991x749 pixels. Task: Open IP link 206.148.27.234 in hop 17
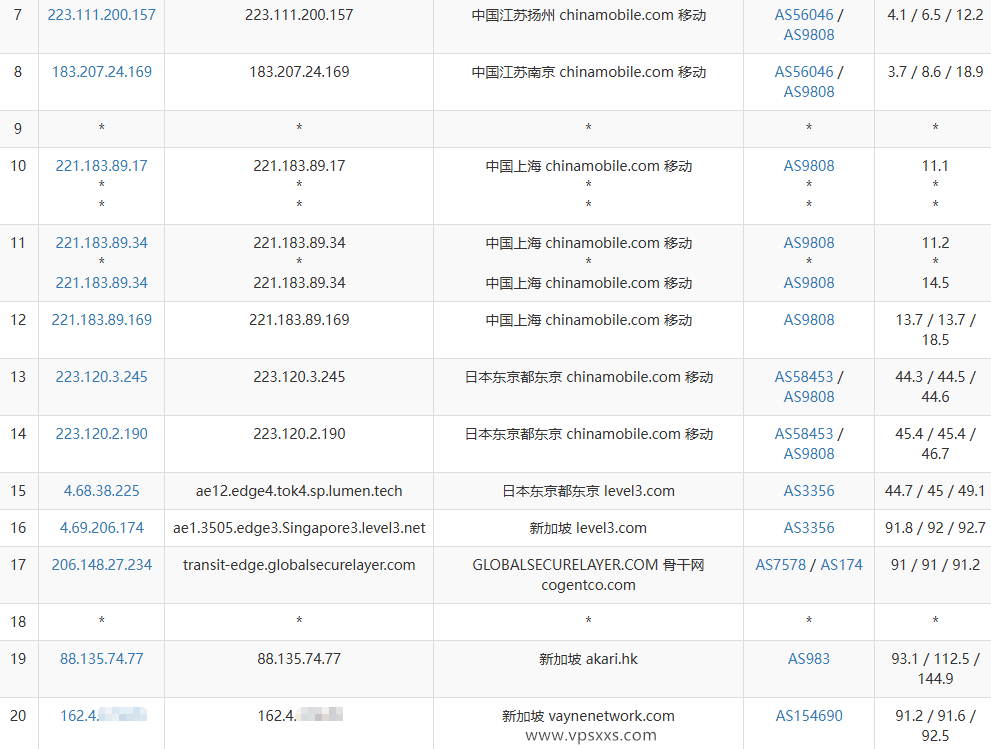[x=102, y=564]
